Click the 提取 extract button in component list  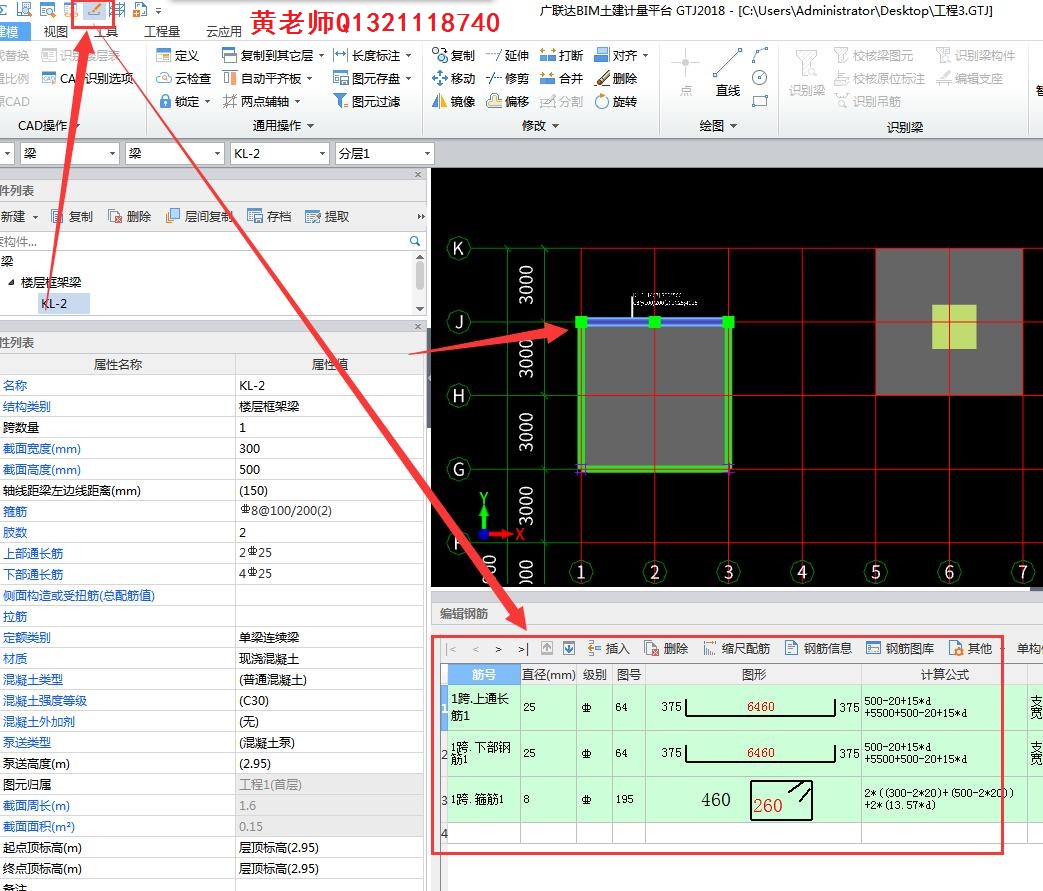point(327,216)
